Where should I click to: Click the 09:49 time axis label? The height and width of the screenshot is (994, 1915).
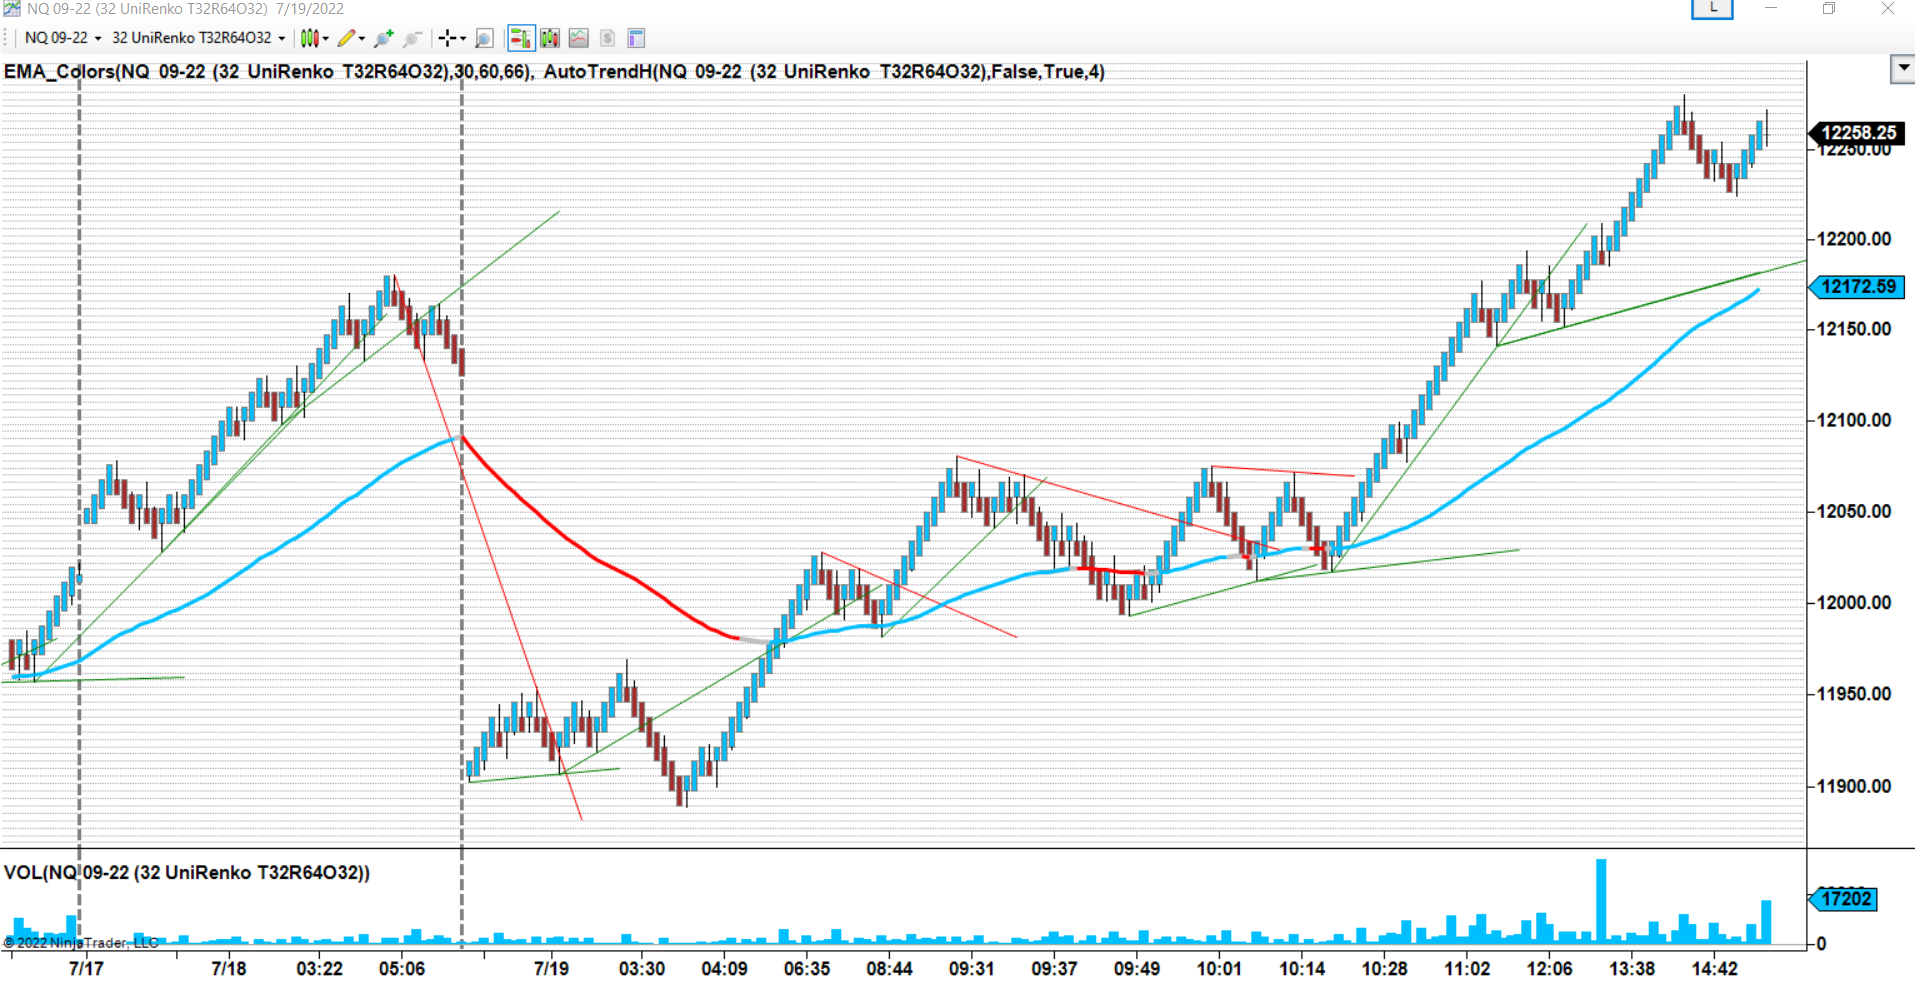(1137, 969)
